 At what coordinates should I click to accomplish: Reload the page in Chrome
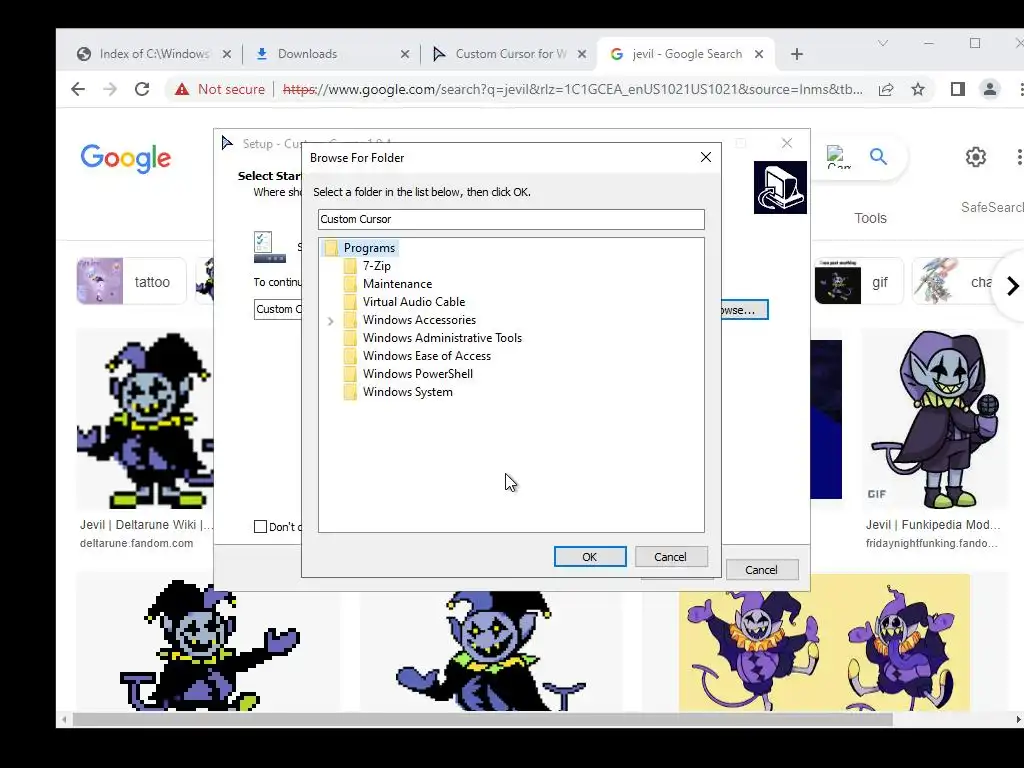click(142, 89)
